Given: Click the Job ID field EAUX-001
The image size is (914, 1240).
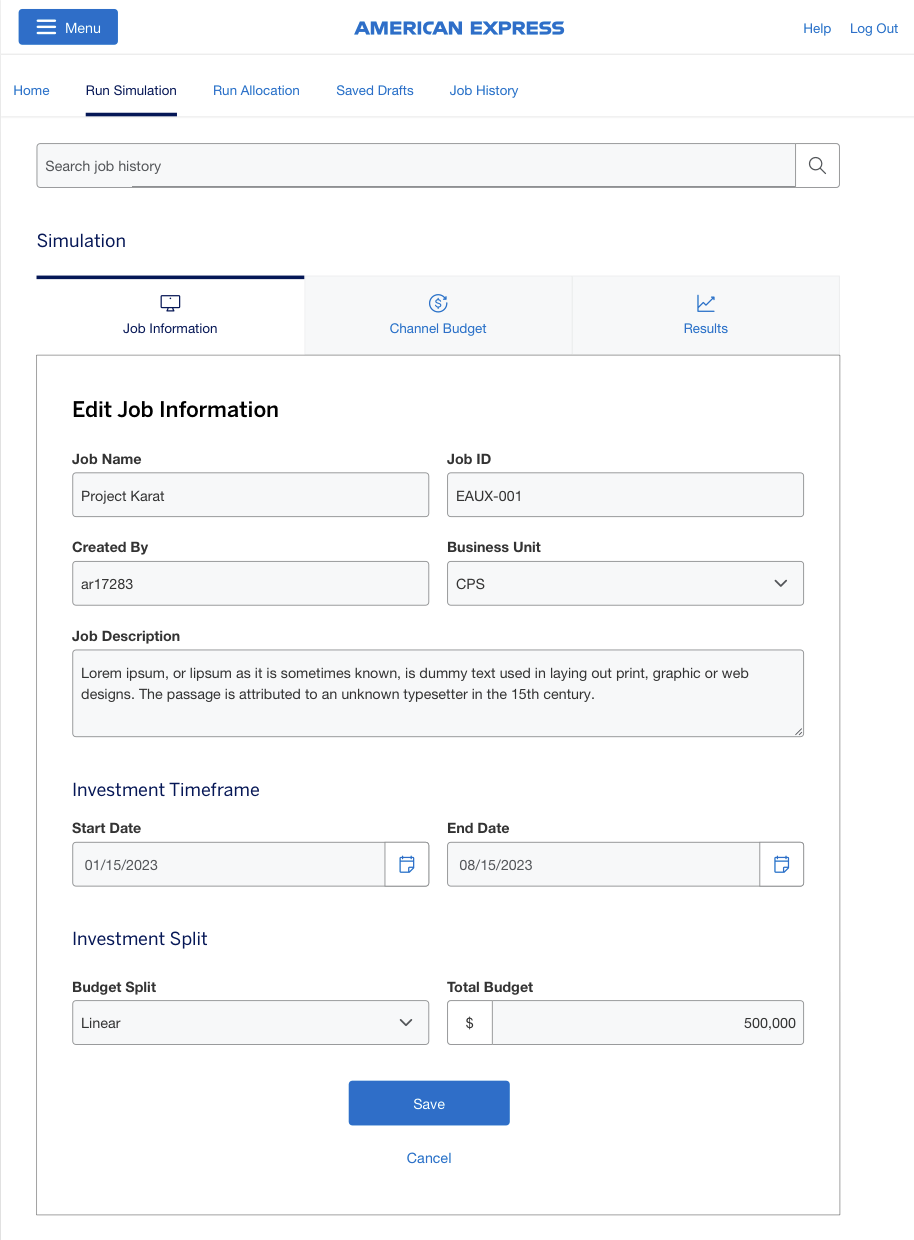Looking at the screenshot, I should (625, 495).
